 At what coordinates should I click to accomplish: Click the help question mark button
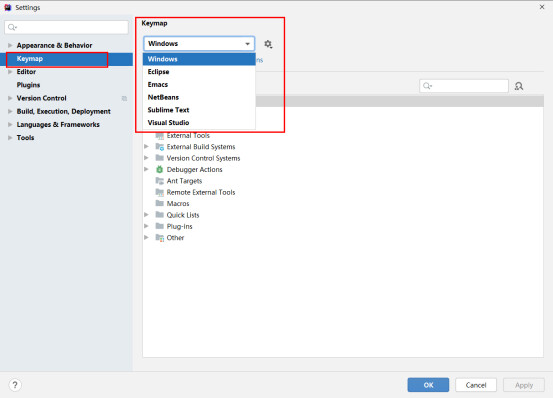[x=15, y=385]
